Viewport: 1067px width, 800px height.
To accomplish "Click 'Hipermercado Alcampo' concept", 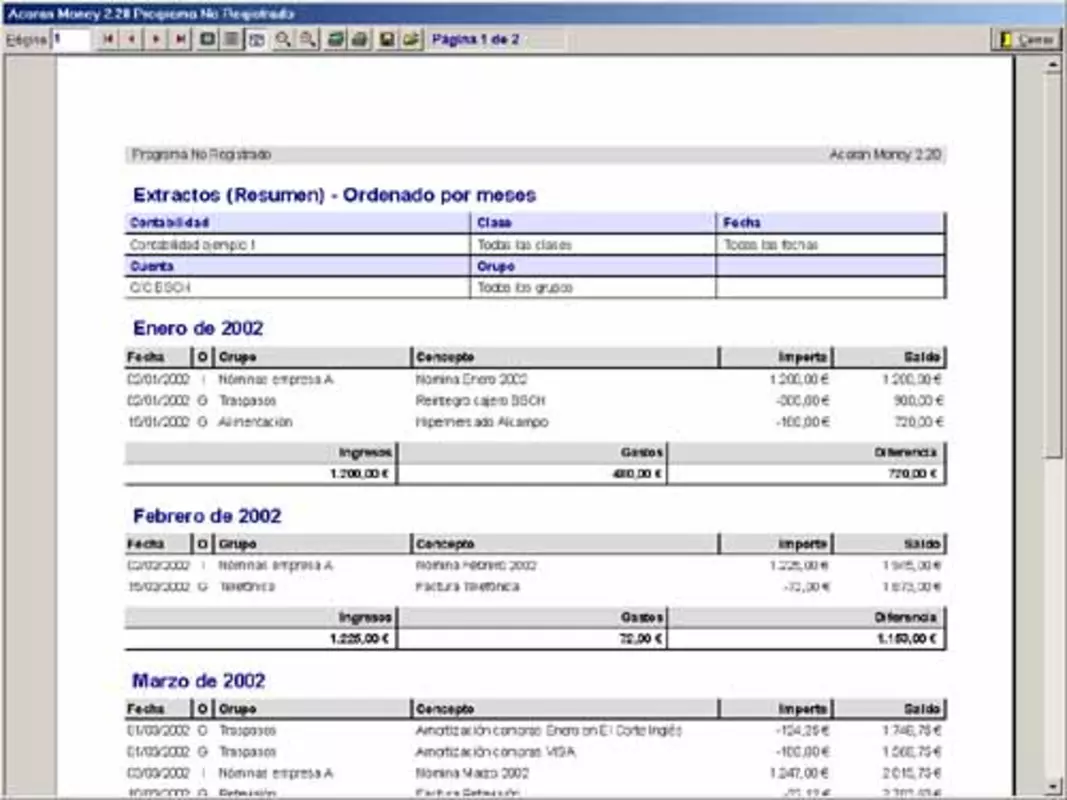I will coord(482,422).
